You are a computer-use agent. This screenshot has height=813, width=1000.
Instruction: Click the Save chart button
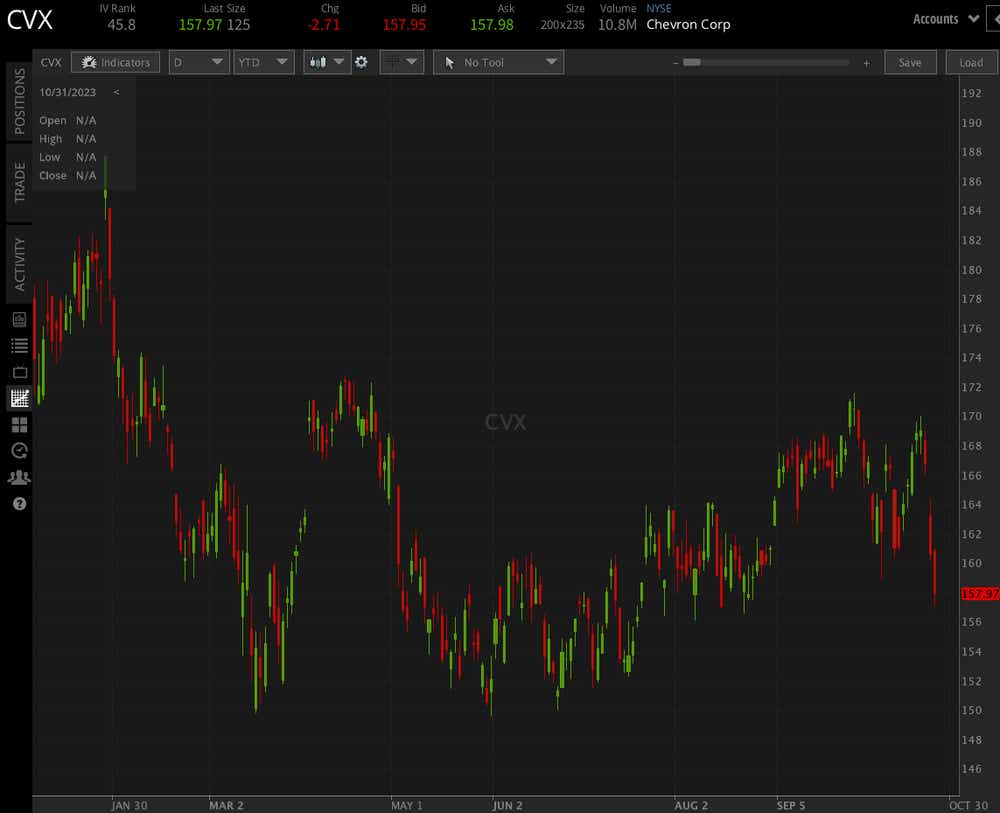tap(910, 62)
